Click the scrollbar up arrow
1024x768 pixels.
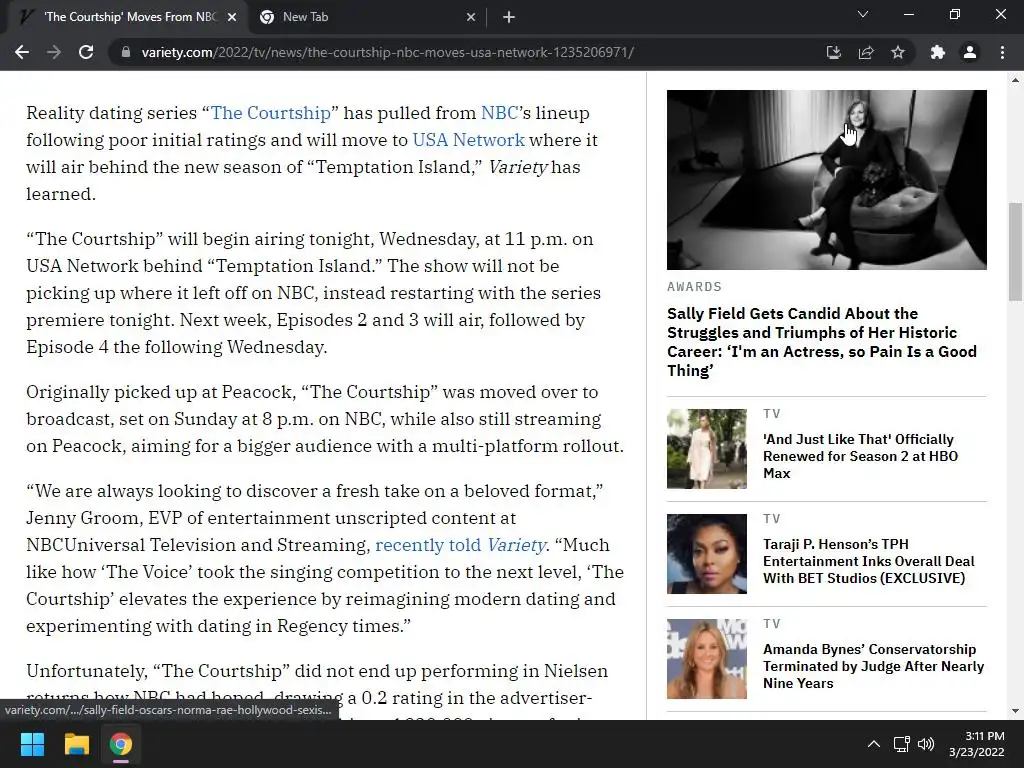1015,80
